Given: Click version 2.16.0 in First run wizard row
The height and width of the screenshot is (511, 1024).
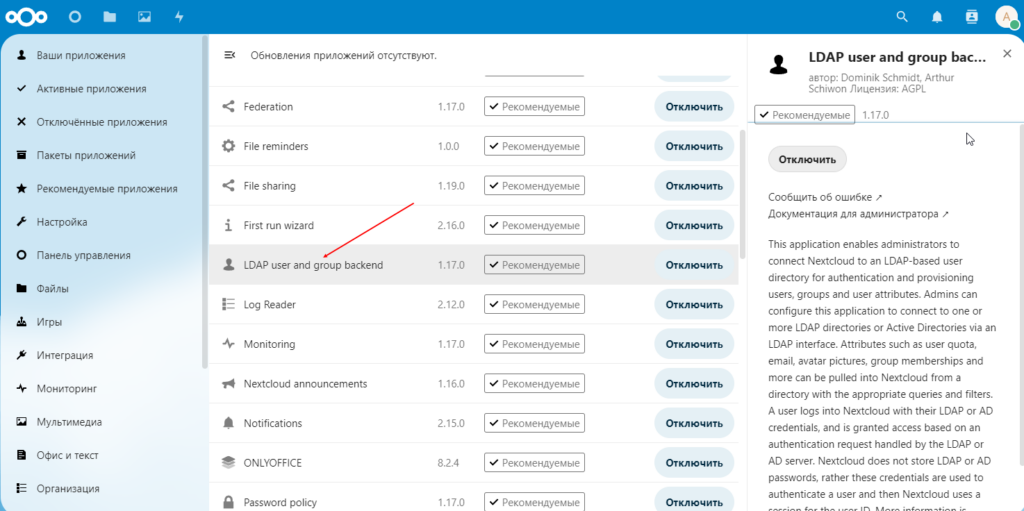Looking at the screenshot, I should (451, 225).
